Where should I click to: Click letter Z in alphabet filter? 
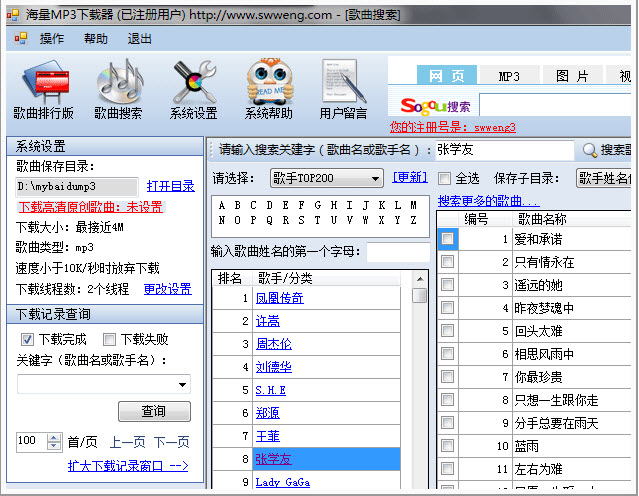(413, 220)
